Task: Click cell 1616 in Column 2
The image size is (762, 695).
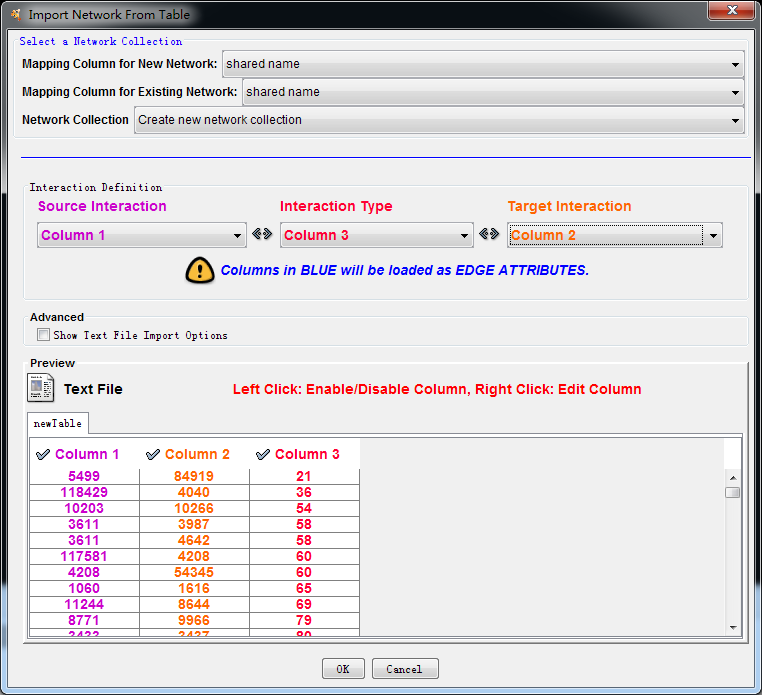Action: pyautogui.click(x=194, y=589)
